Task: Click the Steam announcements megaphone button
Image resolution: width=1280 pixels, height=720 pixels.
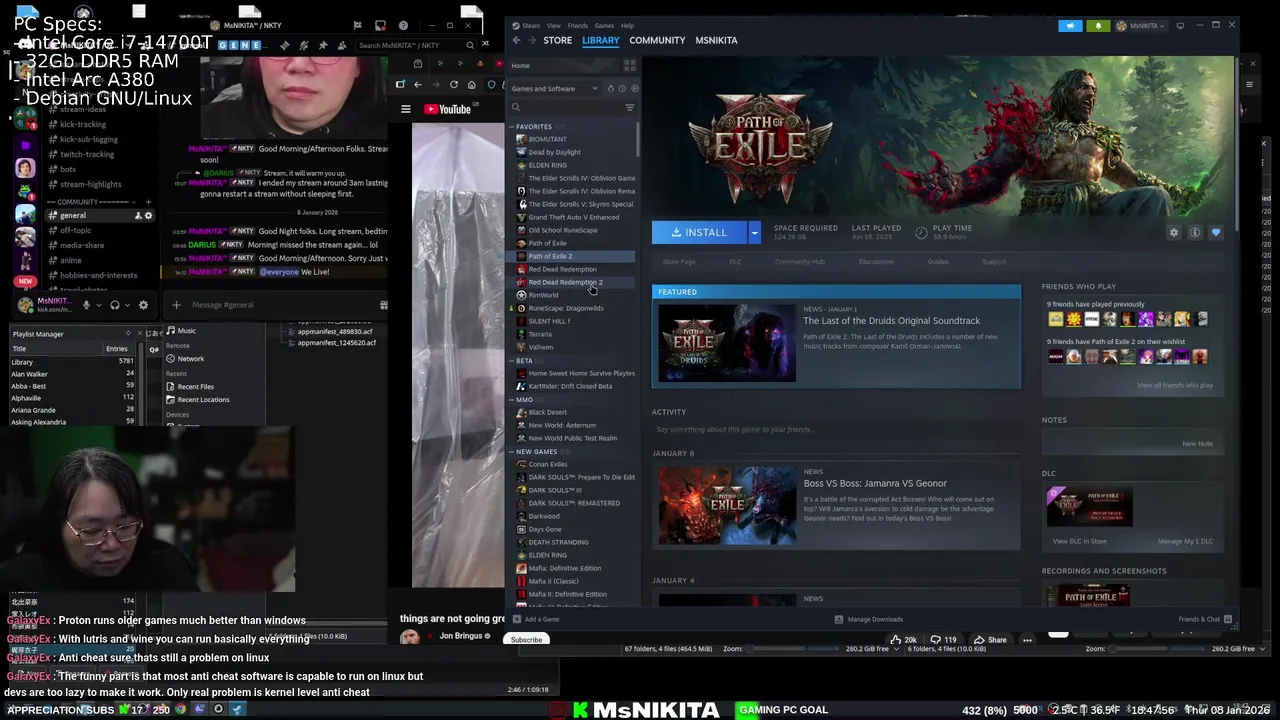Action: [1070, 25]
